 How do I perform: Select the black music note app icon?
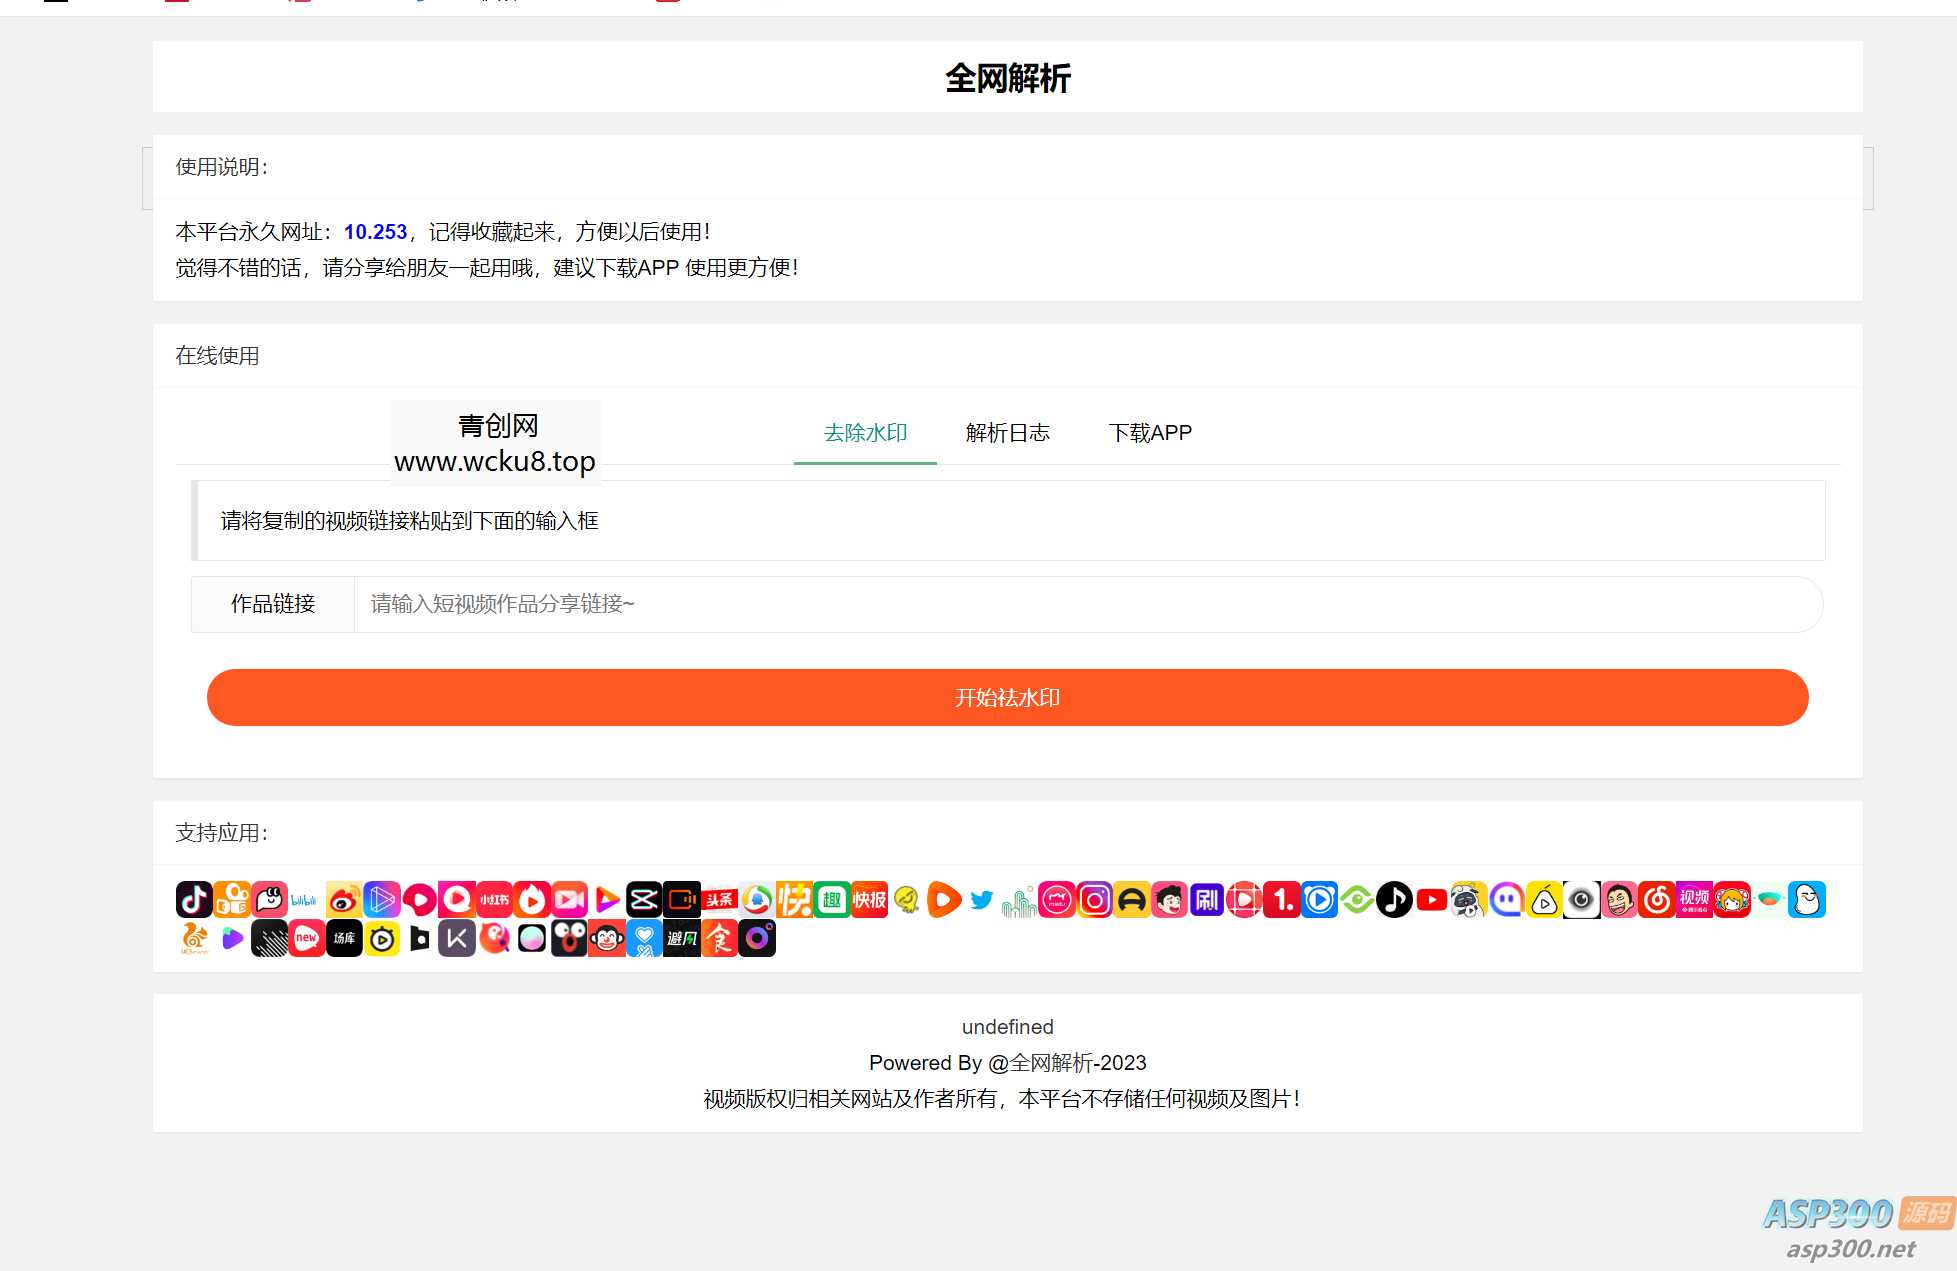coord(1394,899)
